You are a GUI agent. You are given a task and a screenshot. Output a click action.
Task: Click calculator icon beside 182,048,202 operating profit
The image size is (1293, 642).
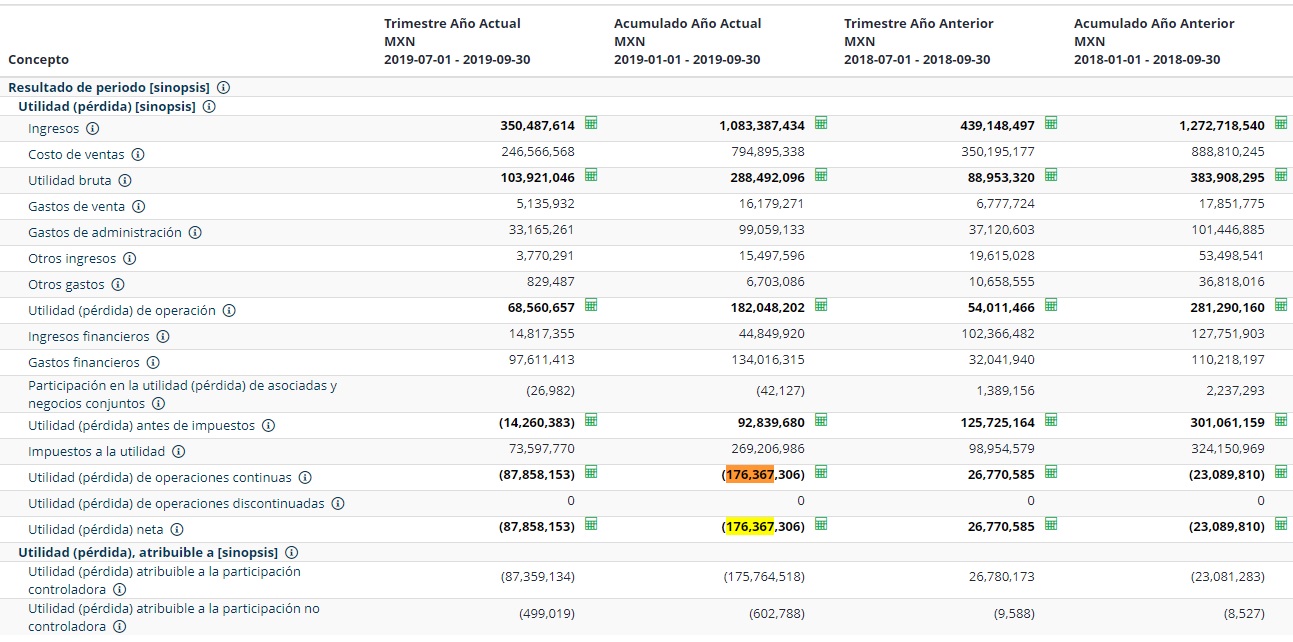pos(821,305)
